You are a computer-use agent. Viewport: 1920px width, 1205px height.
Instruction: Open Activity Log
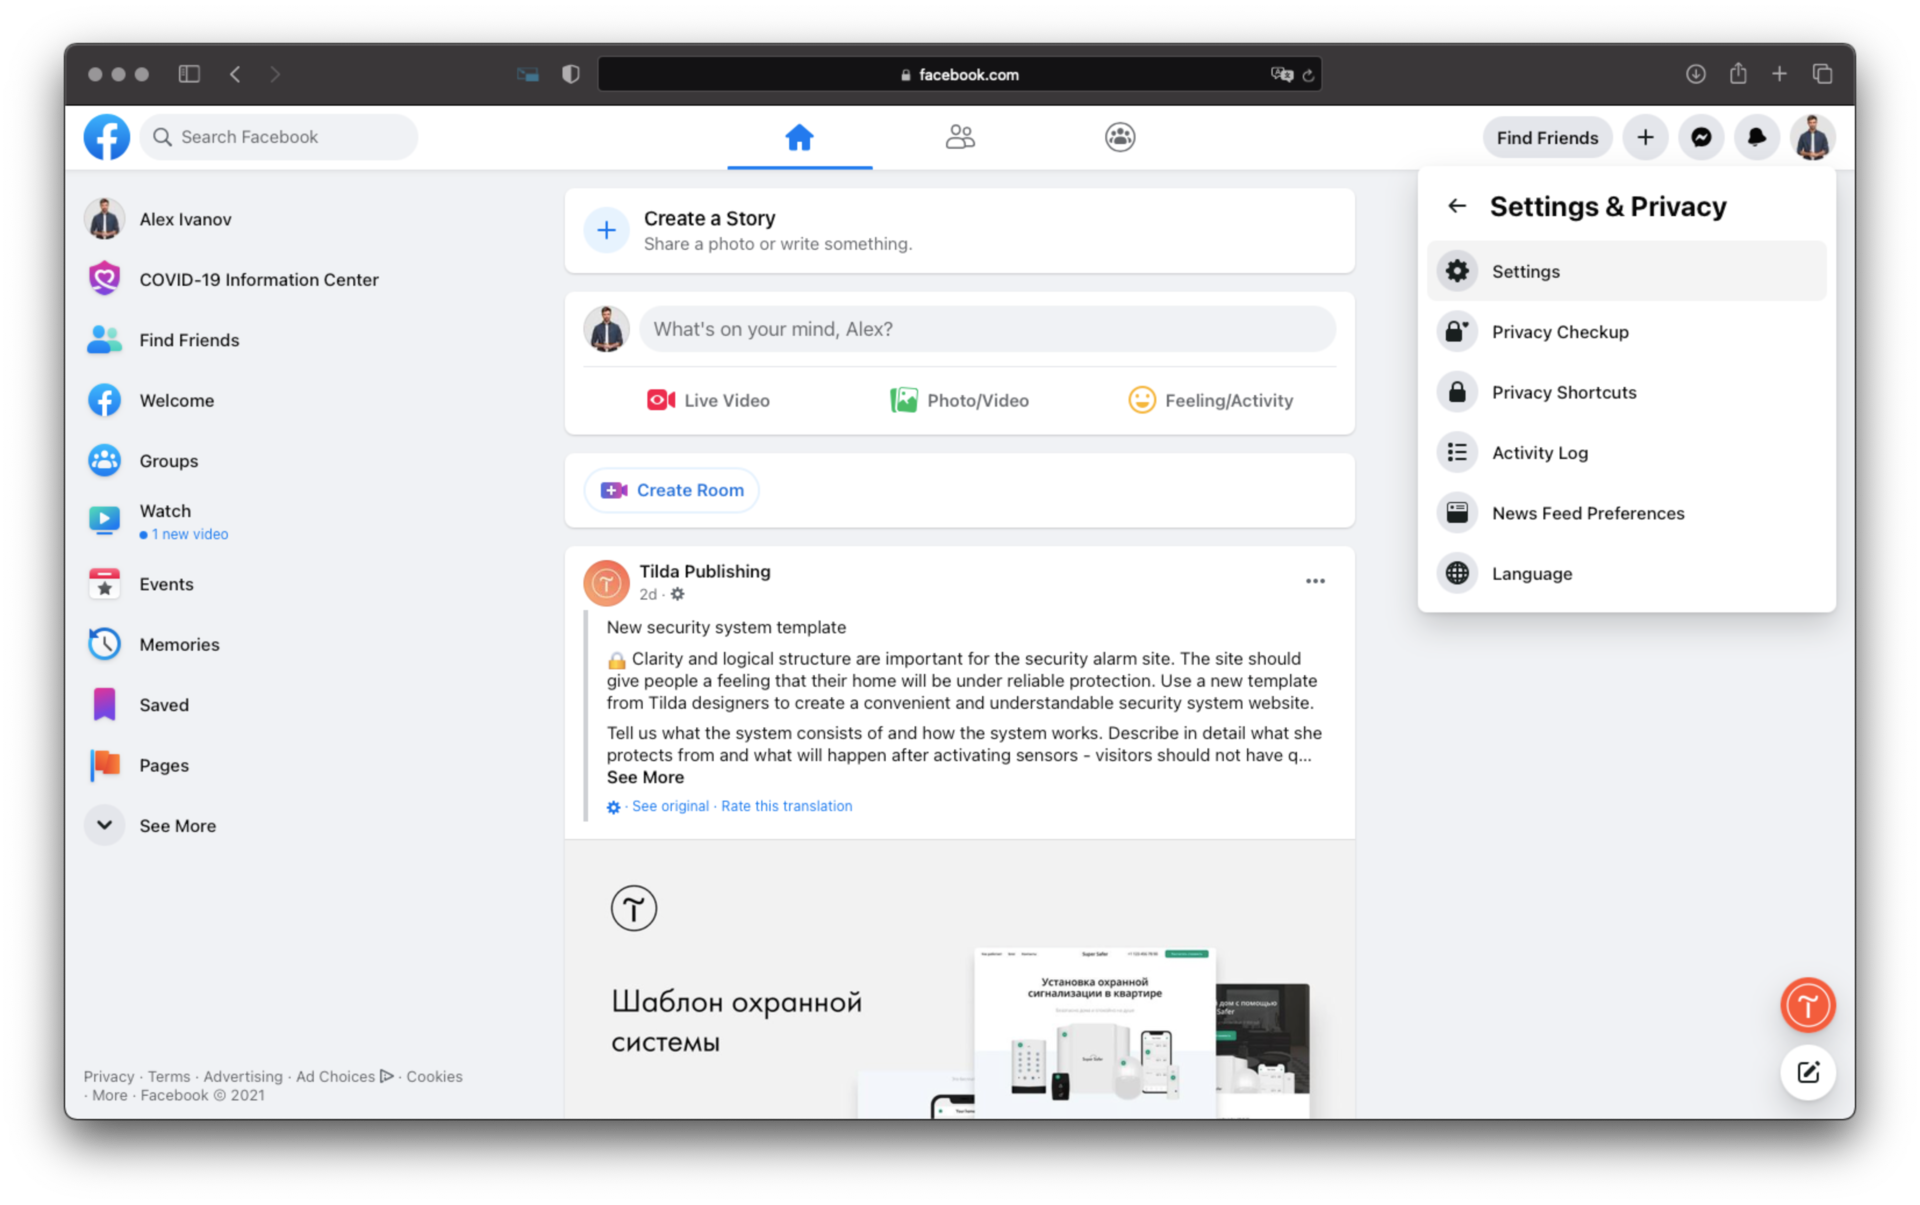pyautogui.click(x=1627, y=453)
